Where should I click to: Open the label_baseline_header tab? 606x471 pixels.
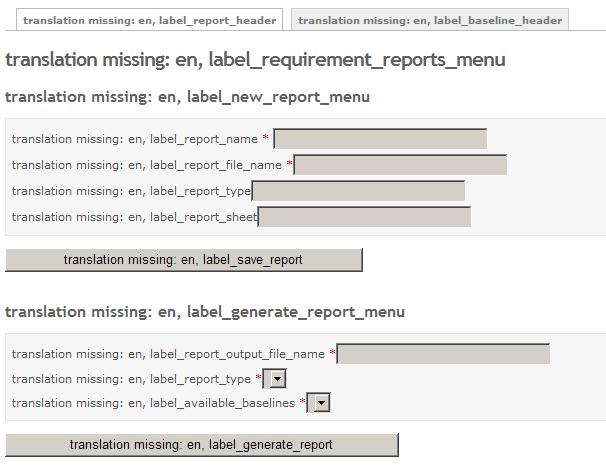coord(430,20)
